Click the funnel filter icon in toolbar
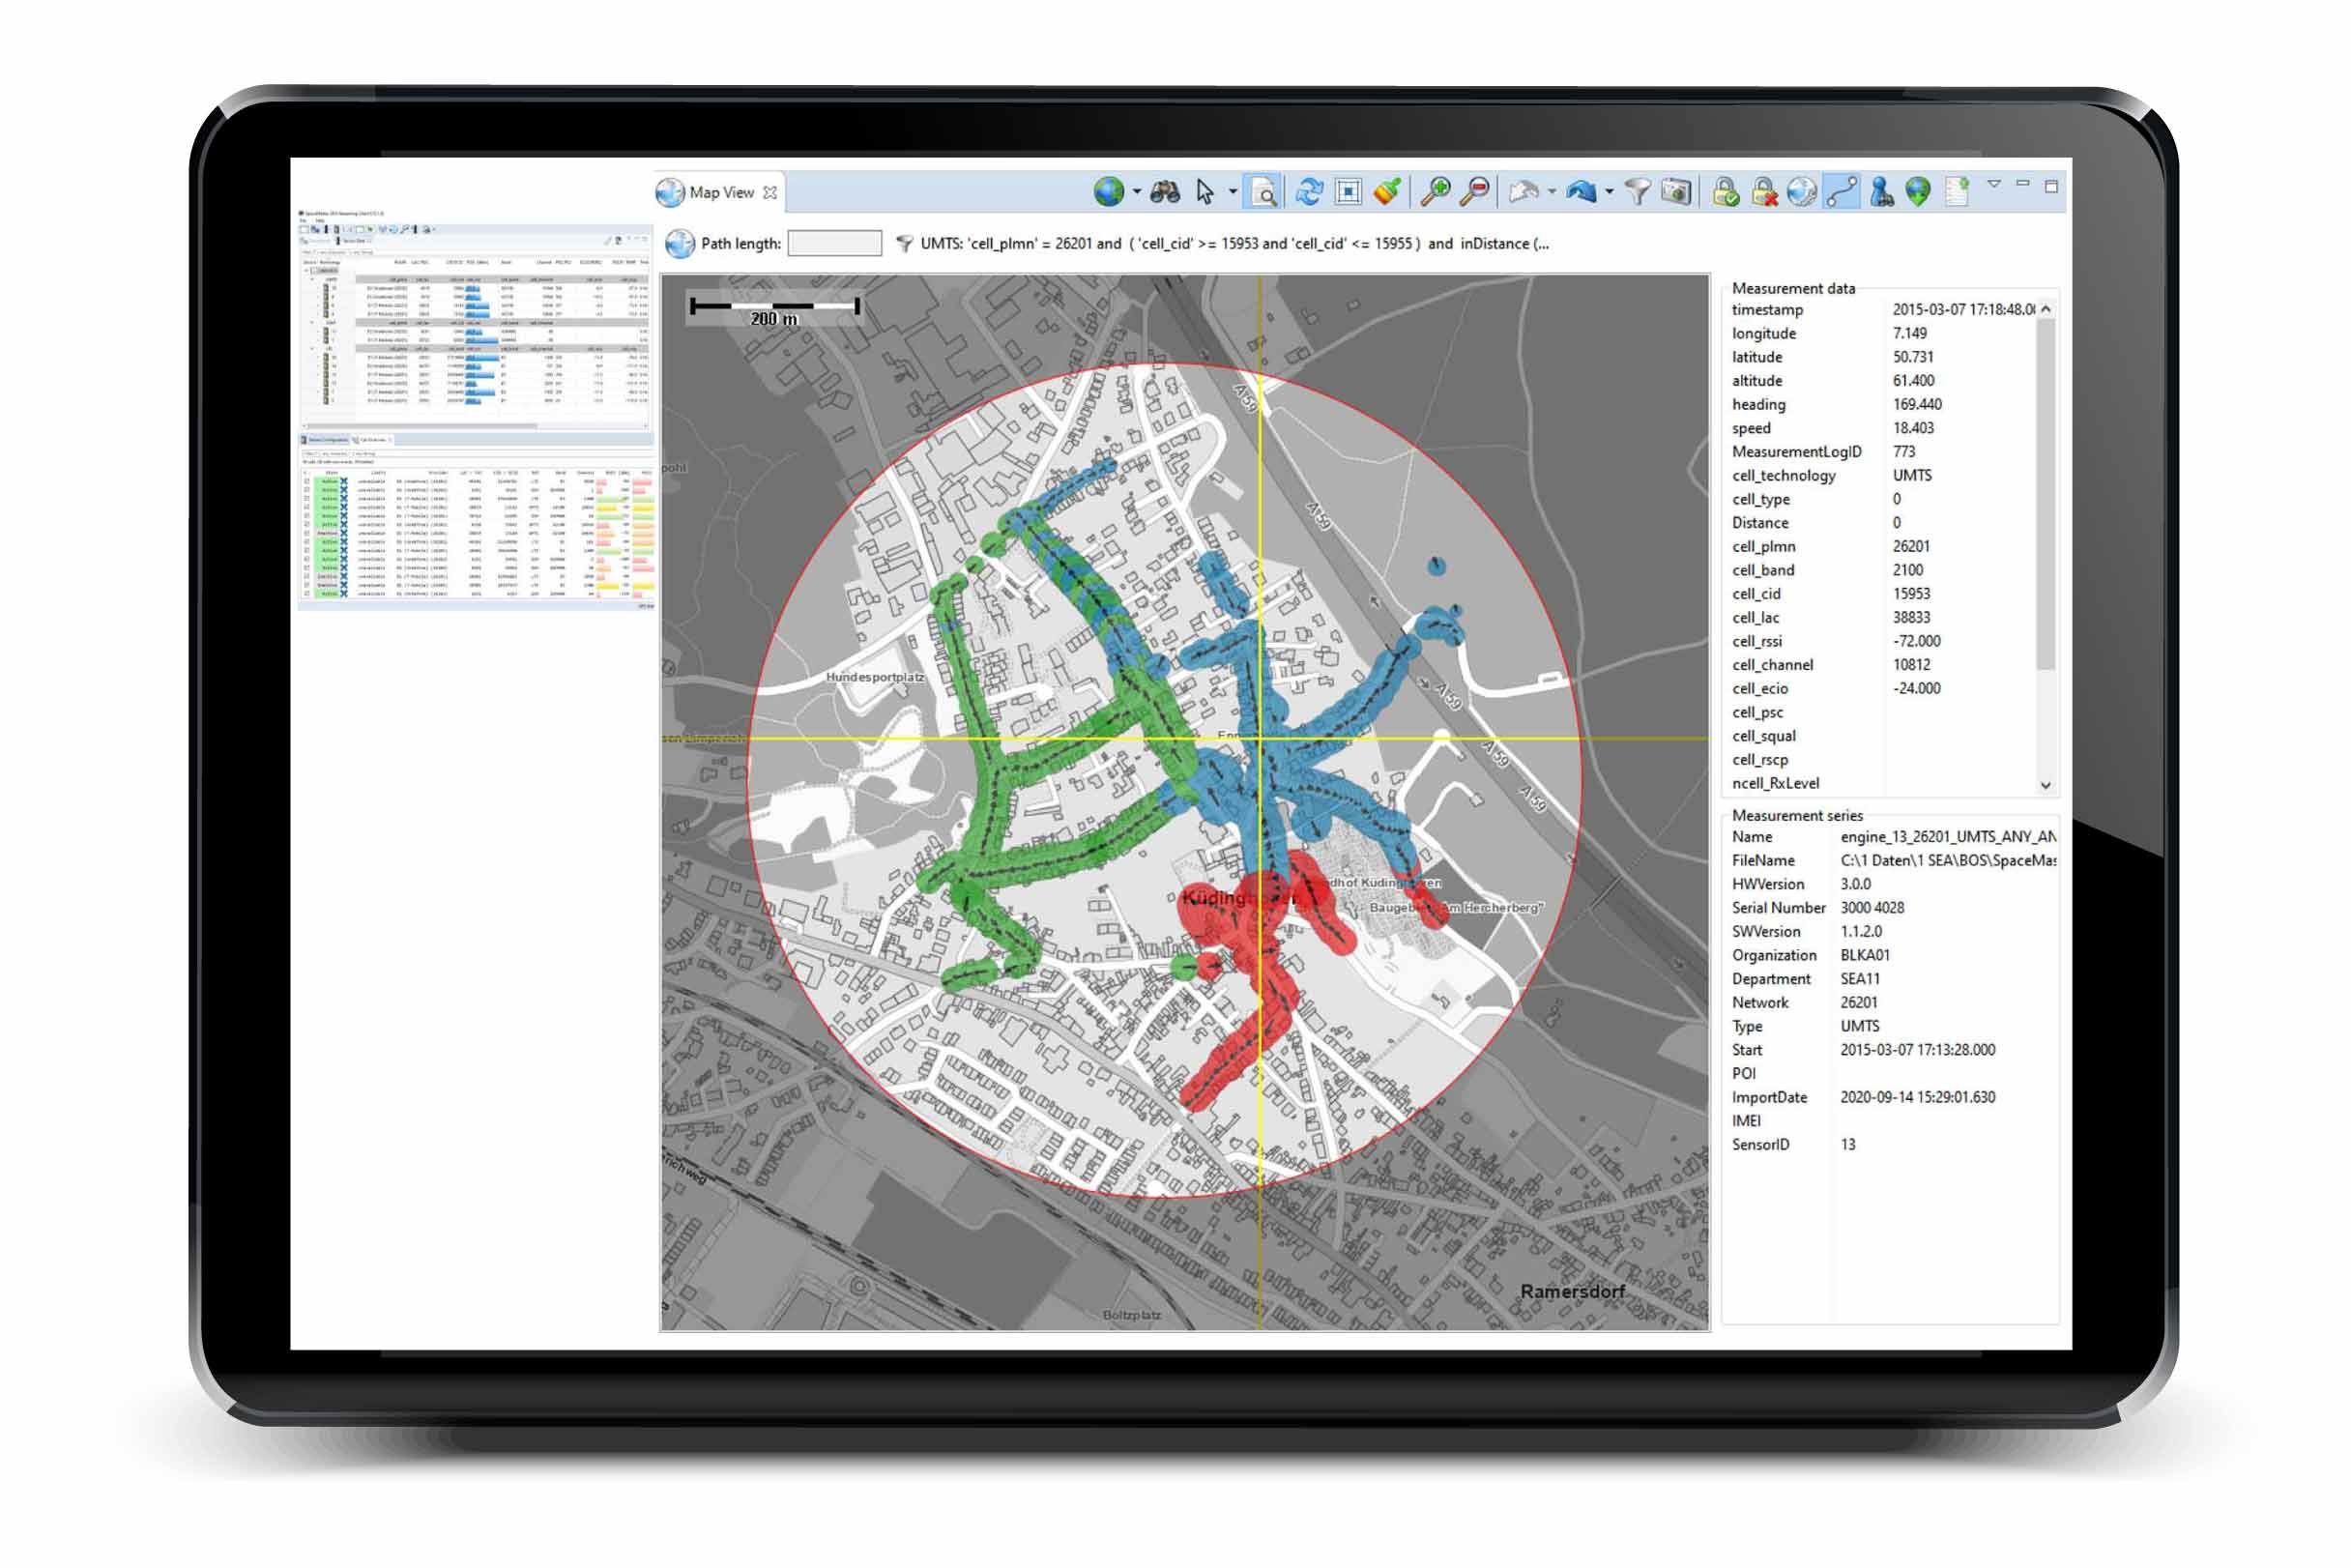The height and width of the screenshot is (1568, 2351). tap(1637, 191)
